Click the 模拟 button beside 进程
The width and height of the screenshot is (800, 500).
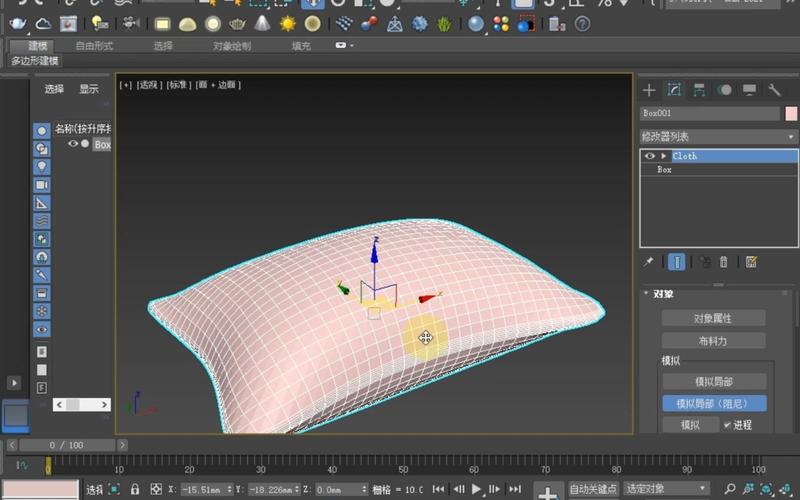691,425
